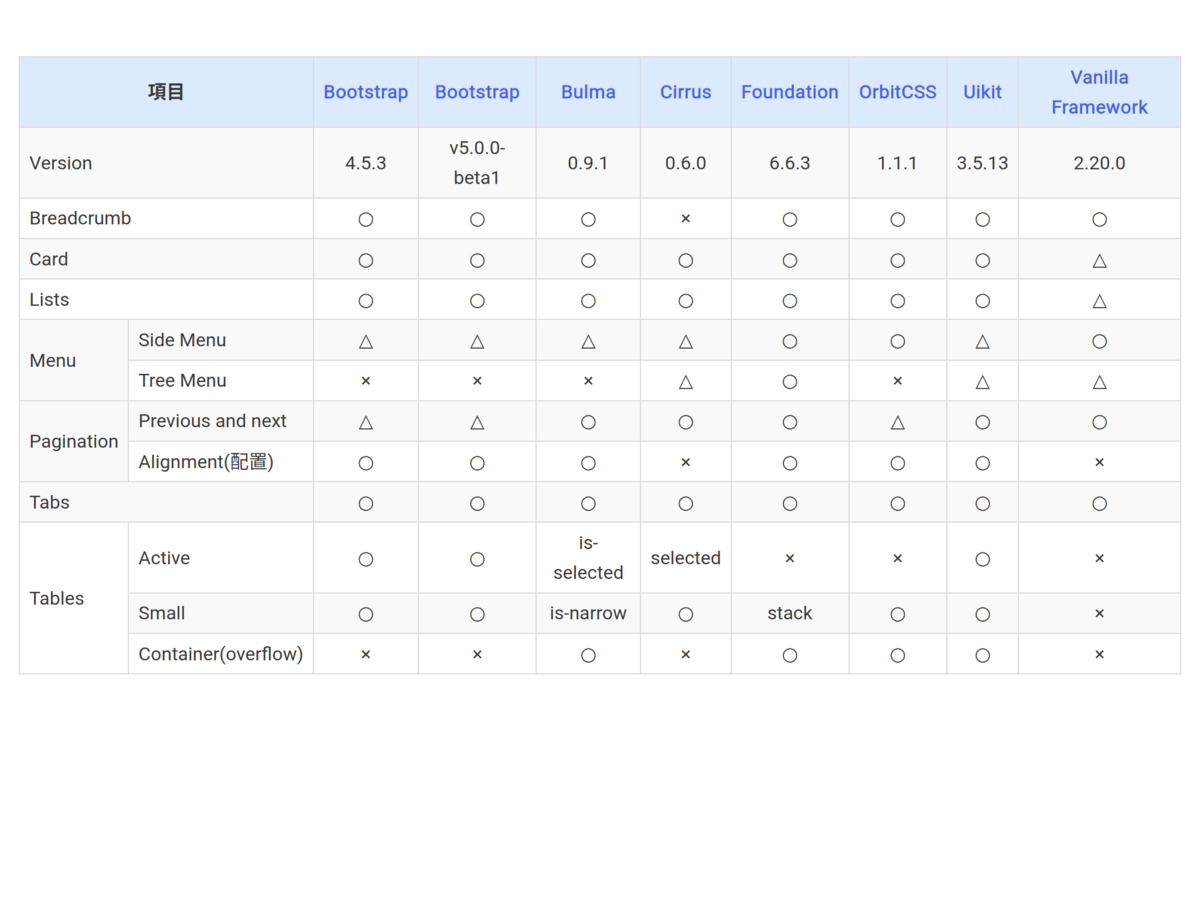Click the triangle in Tree Menu row under Cirrus
Screen dimensions: 1200x900
[x=686, y=382]
